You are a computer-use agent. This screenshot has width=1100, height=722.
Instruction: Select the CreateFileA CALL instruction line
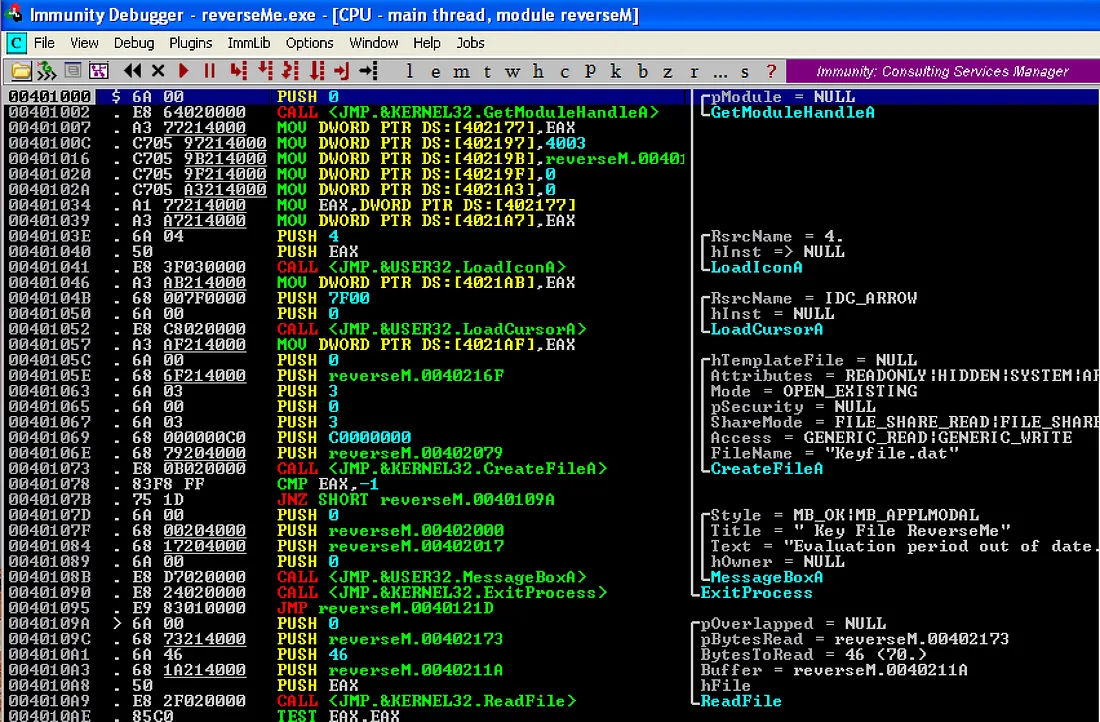point(442,468)
